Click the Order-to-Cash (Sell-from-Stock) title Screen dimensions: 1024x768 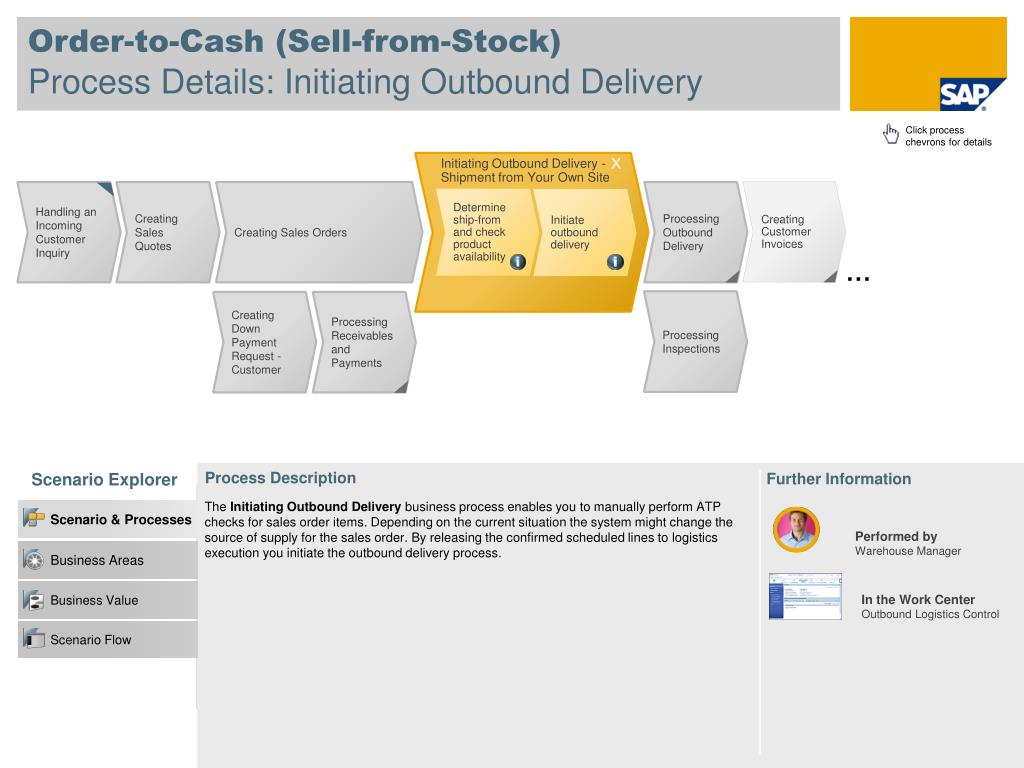coord(295,41)
